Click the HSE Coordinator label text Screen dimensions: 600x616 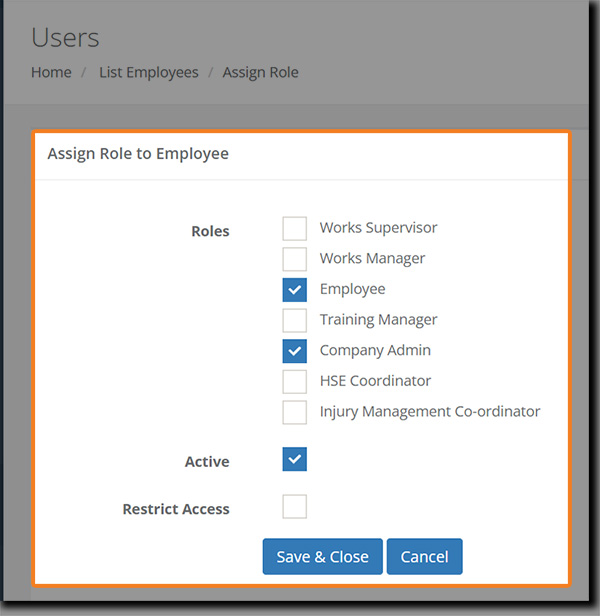375,381
